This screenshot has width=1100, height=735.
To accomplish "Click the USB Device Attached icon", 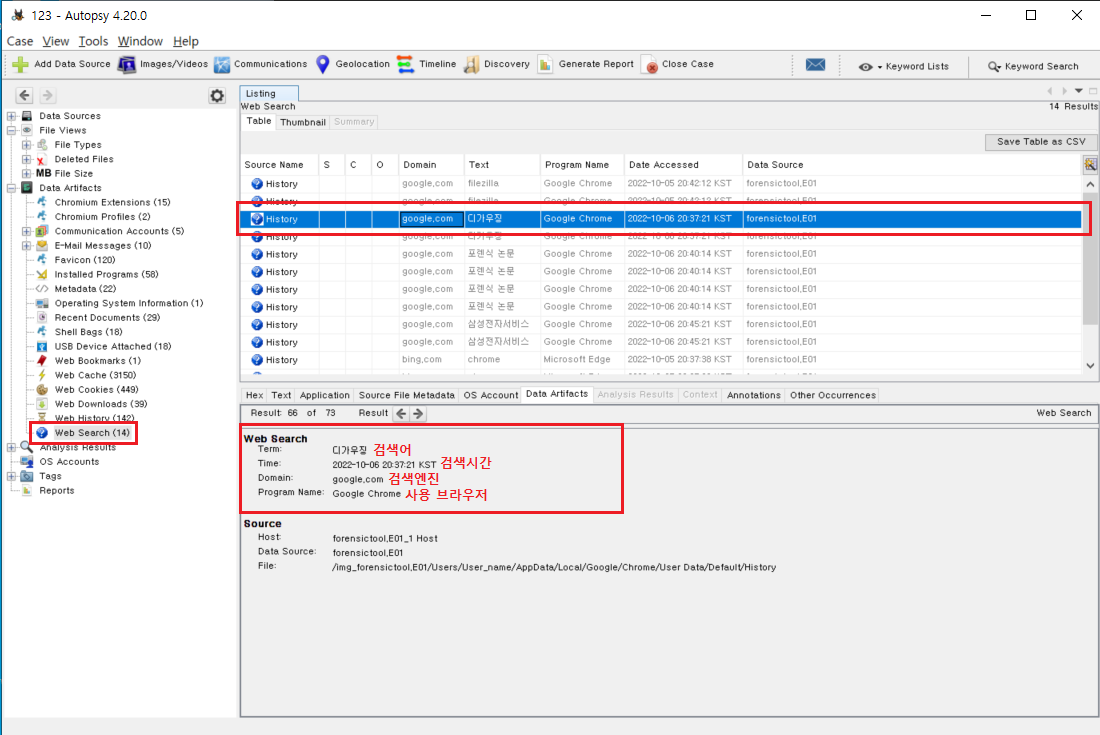I will [42, 346].
